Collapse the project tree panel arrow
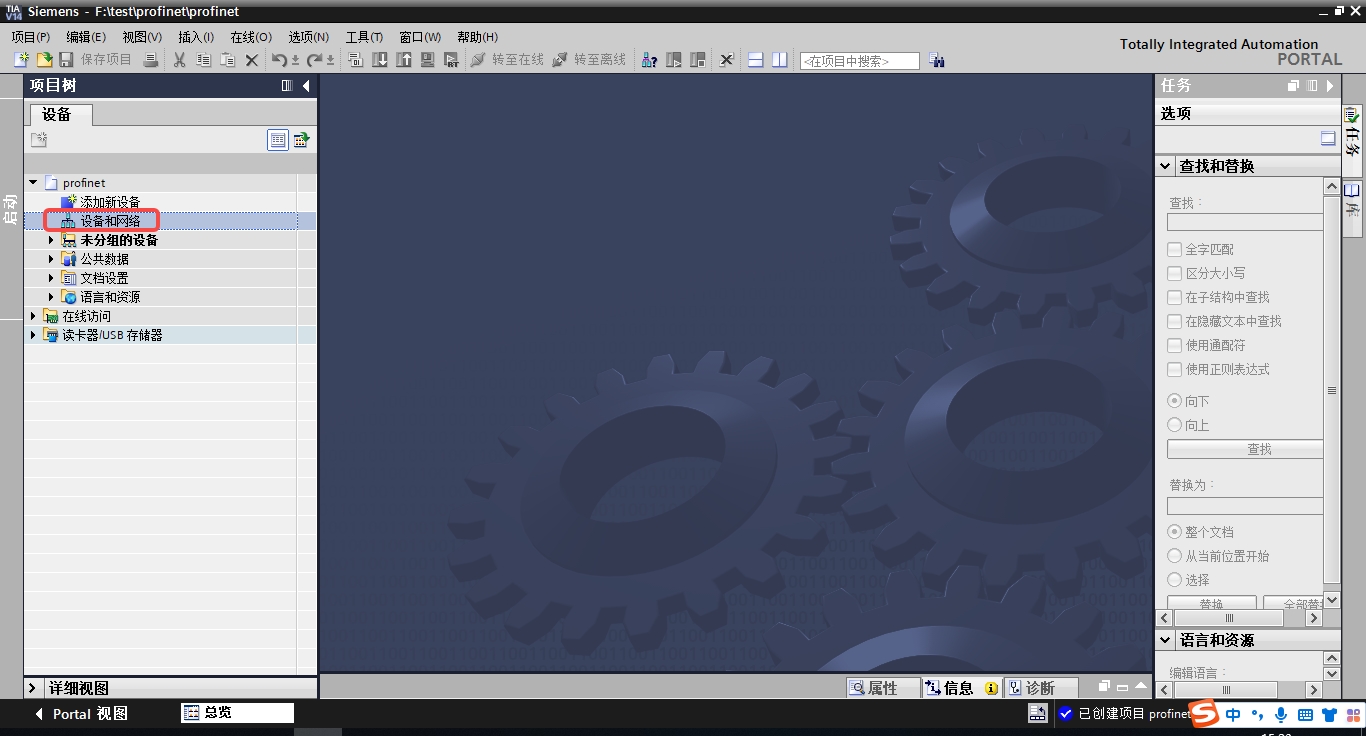The width and height of the screenshot is (1366, 736). pos(306,86)
